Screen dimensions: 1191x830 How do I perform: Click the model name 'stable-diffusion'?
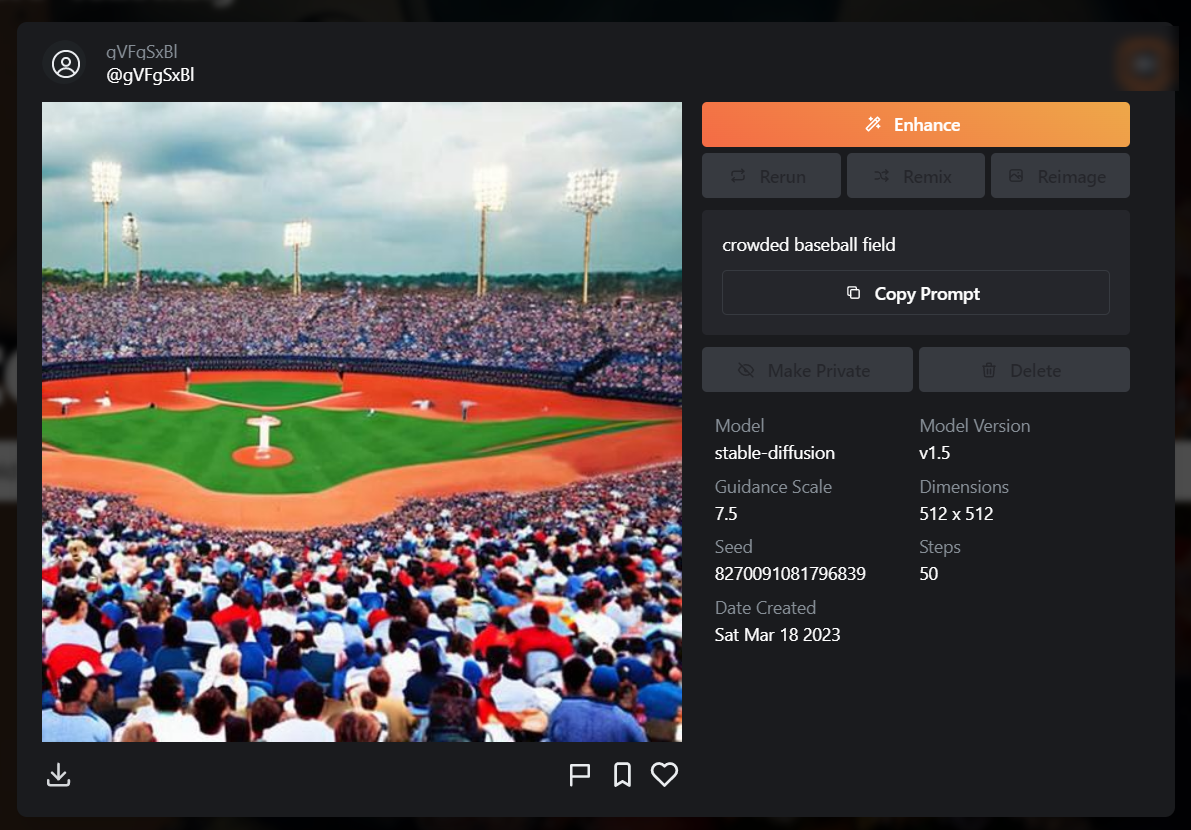774,453
